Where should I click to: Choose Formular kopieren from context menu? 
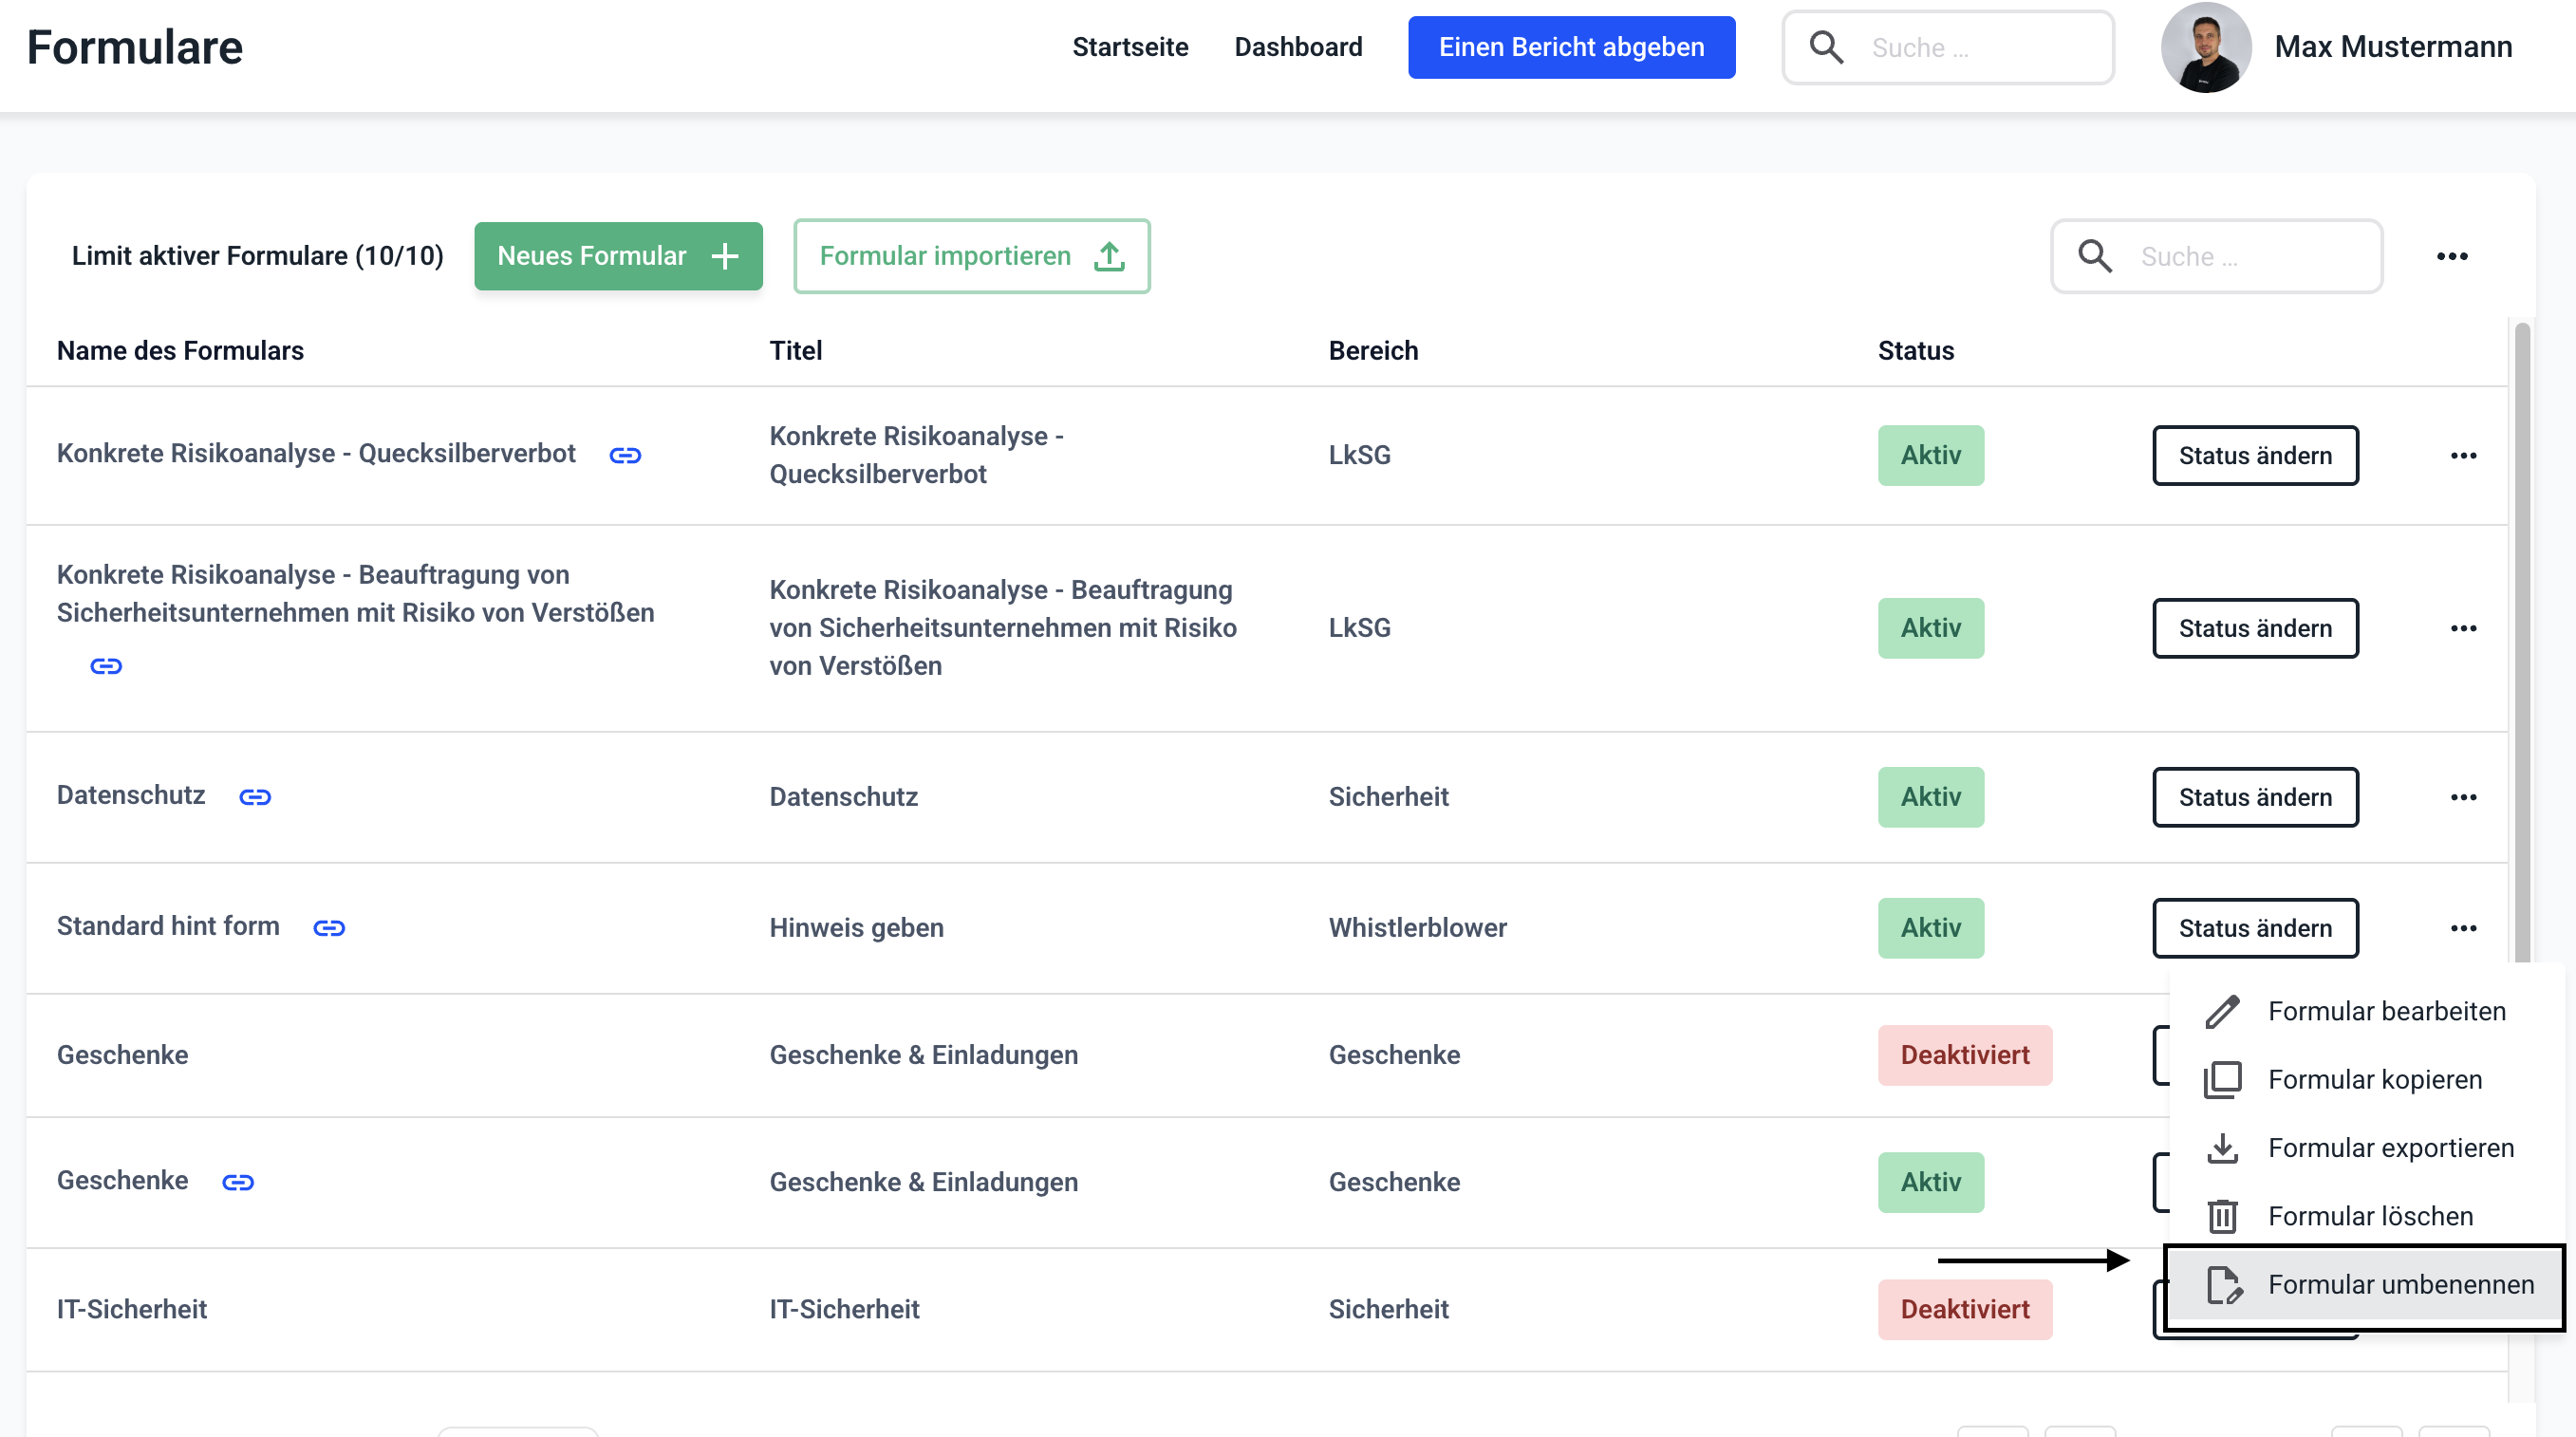point(2374,1080)
